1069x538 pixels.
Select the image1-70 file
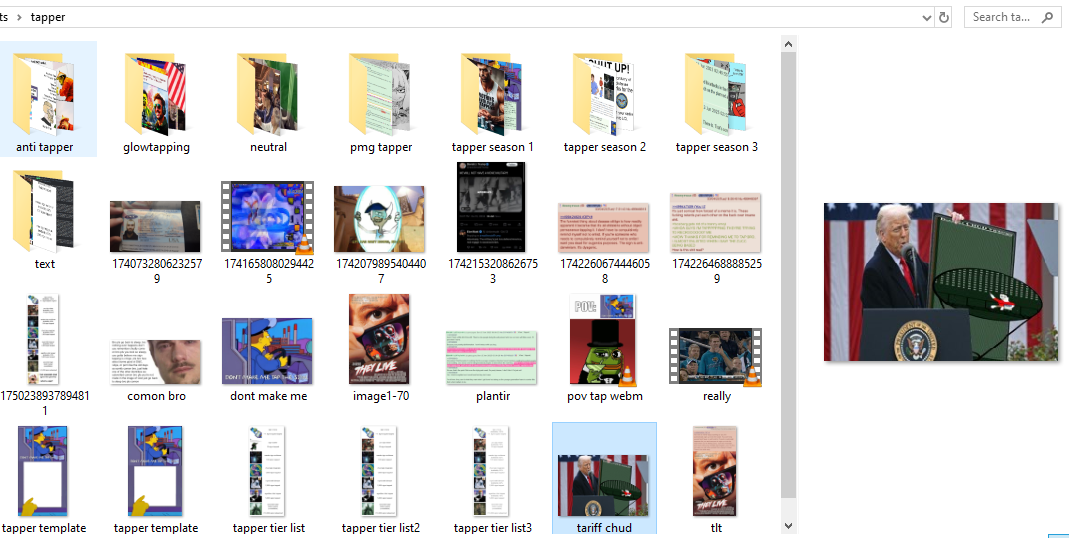[380, 339]
